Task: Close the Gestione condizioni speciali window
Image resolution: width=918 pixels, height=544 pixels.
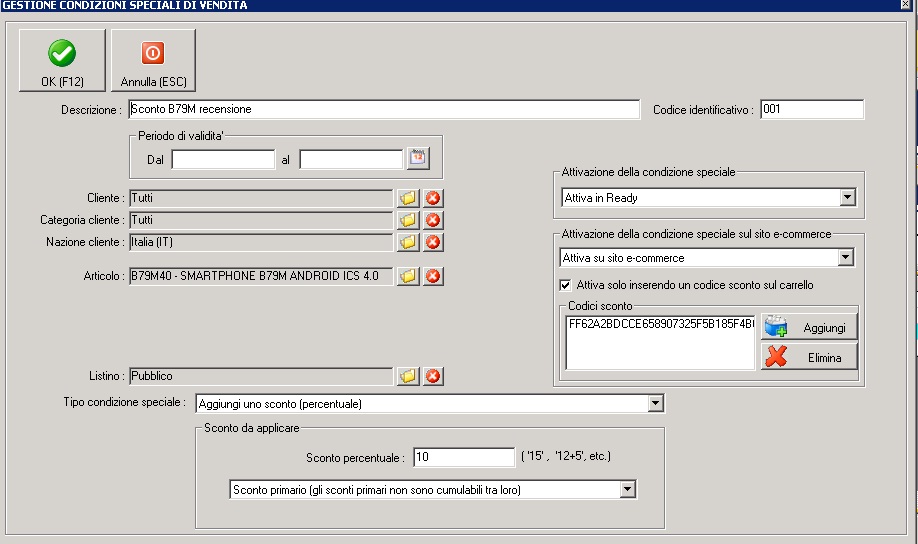Action: 905,5
